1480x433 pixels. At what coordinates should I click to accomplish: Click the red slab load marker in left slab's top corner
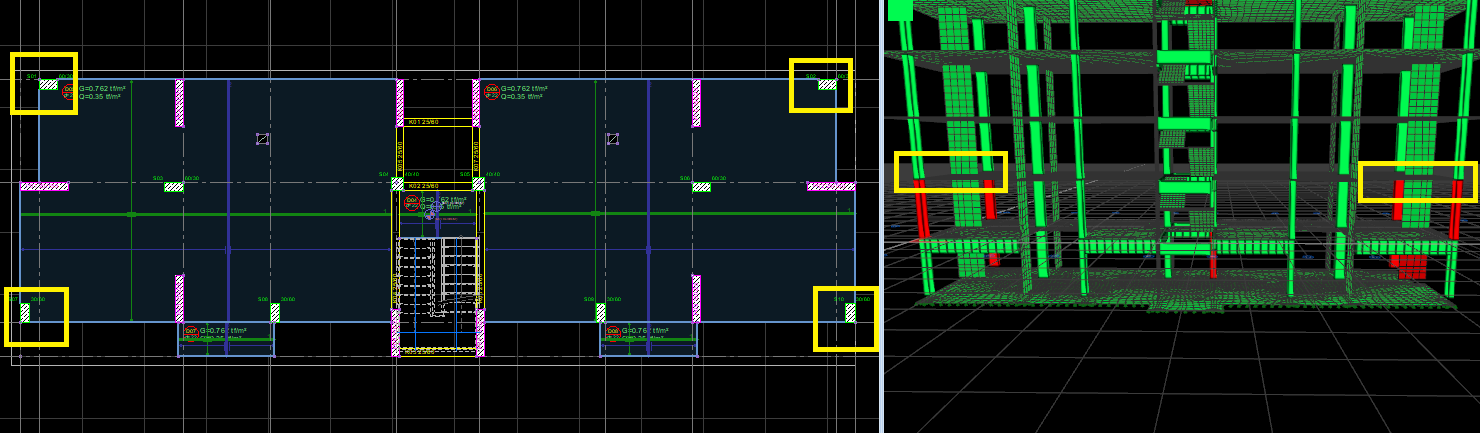(69, 91)
